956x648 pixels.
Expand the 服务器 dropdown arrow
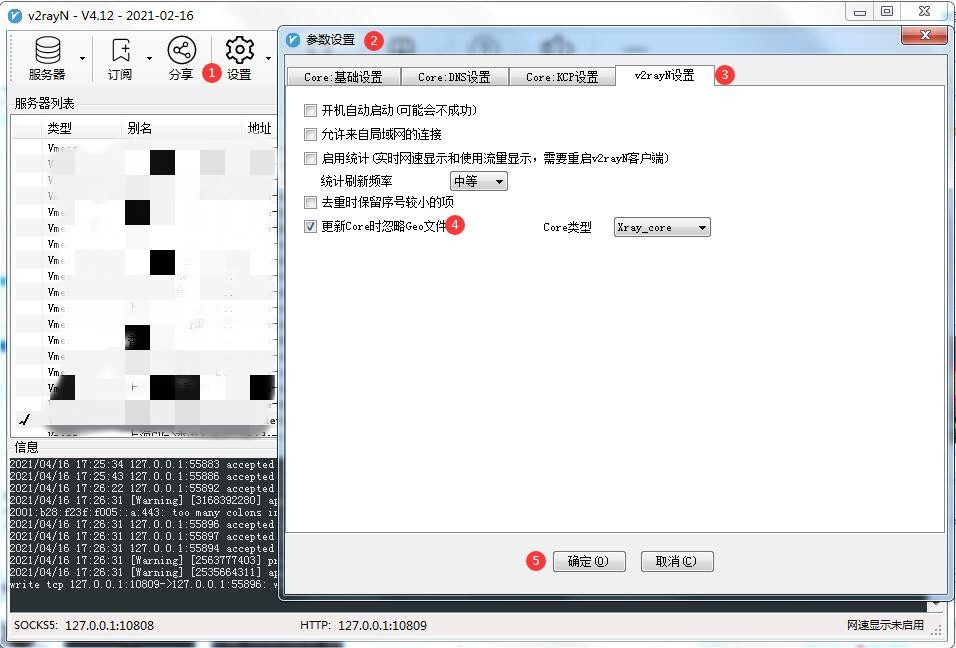pos(82,59)
